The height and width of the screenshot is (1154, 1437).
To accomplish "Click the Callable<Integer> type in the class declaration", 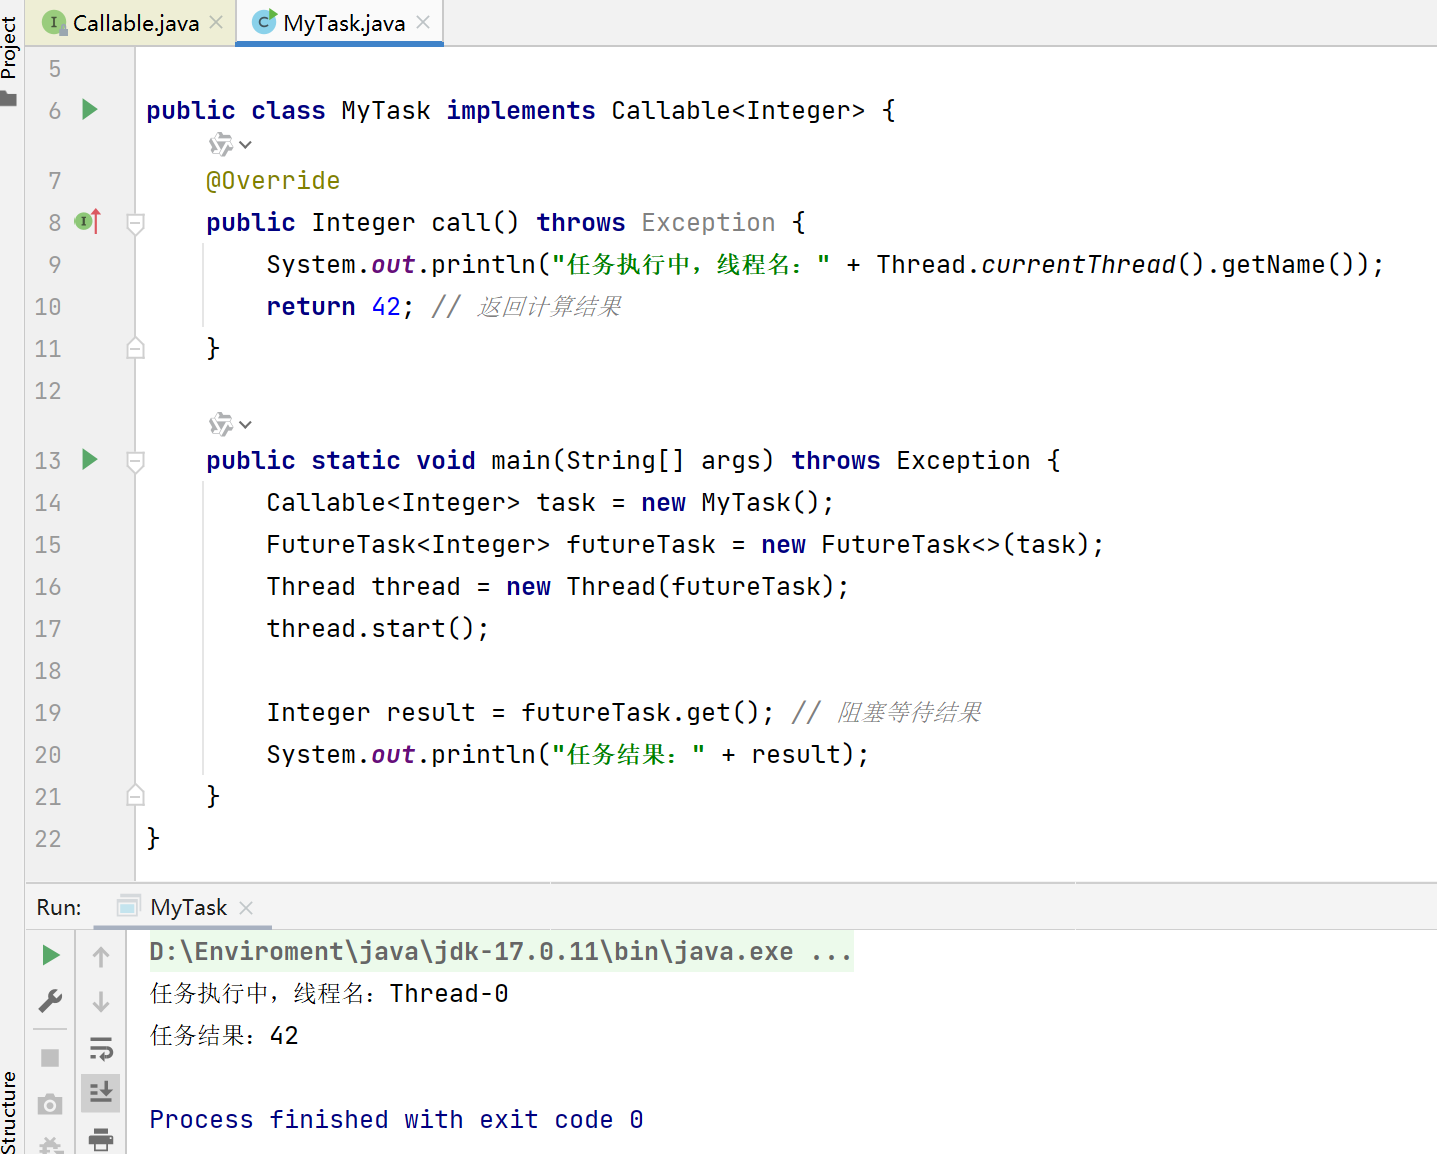I will pyautogui.click(x=738, y=110).
